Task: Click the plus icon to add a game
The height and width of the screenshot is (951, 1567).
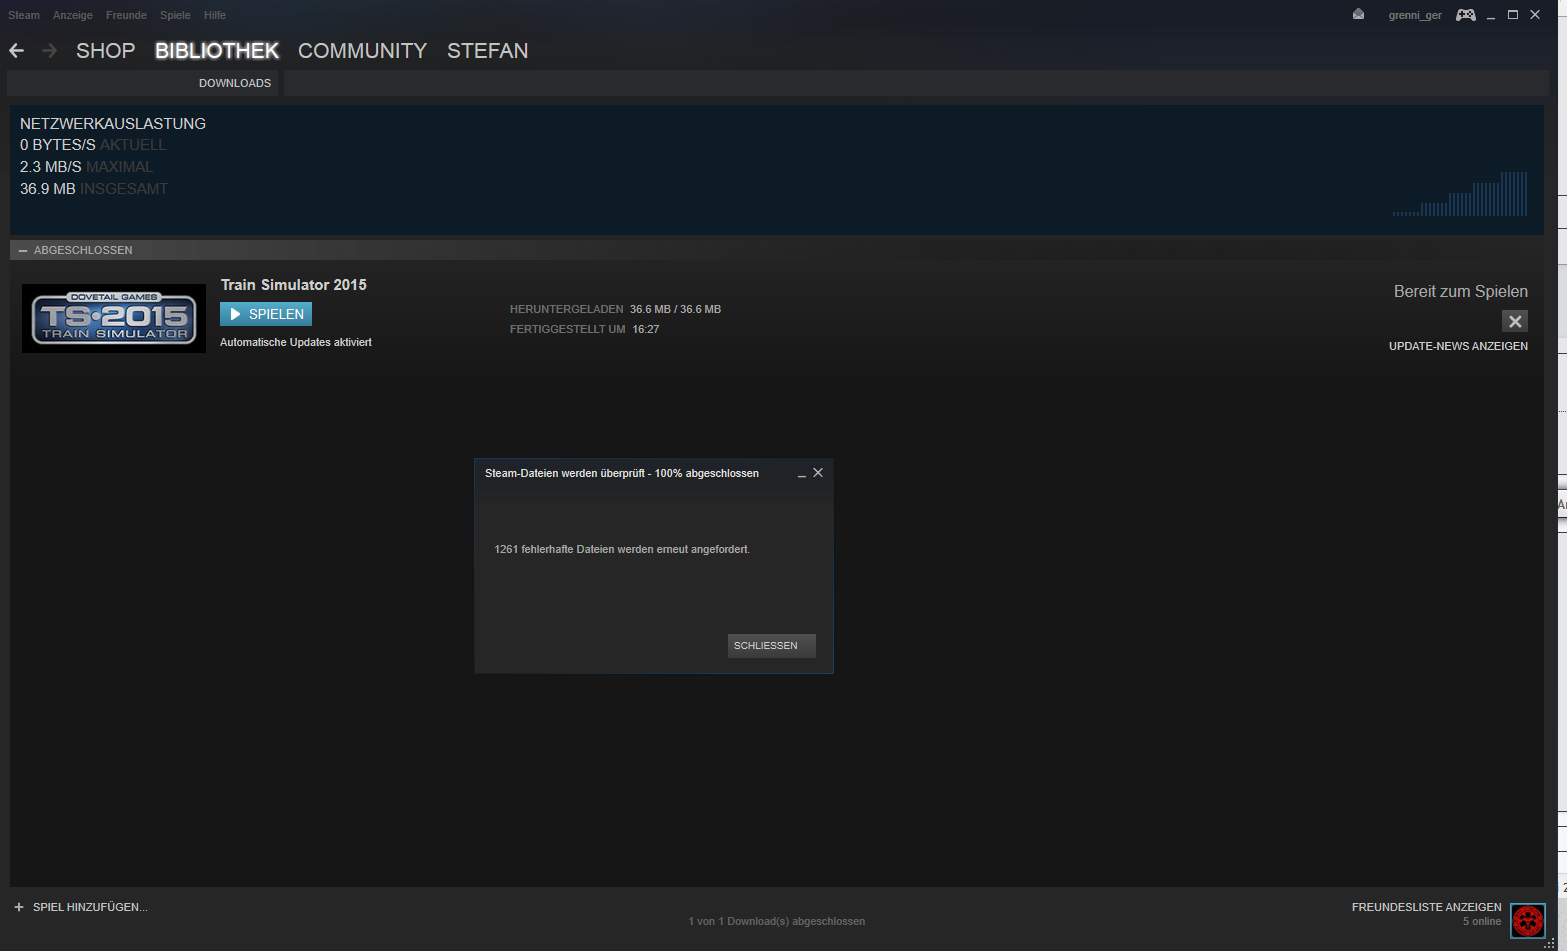Action: pos(19,907)
